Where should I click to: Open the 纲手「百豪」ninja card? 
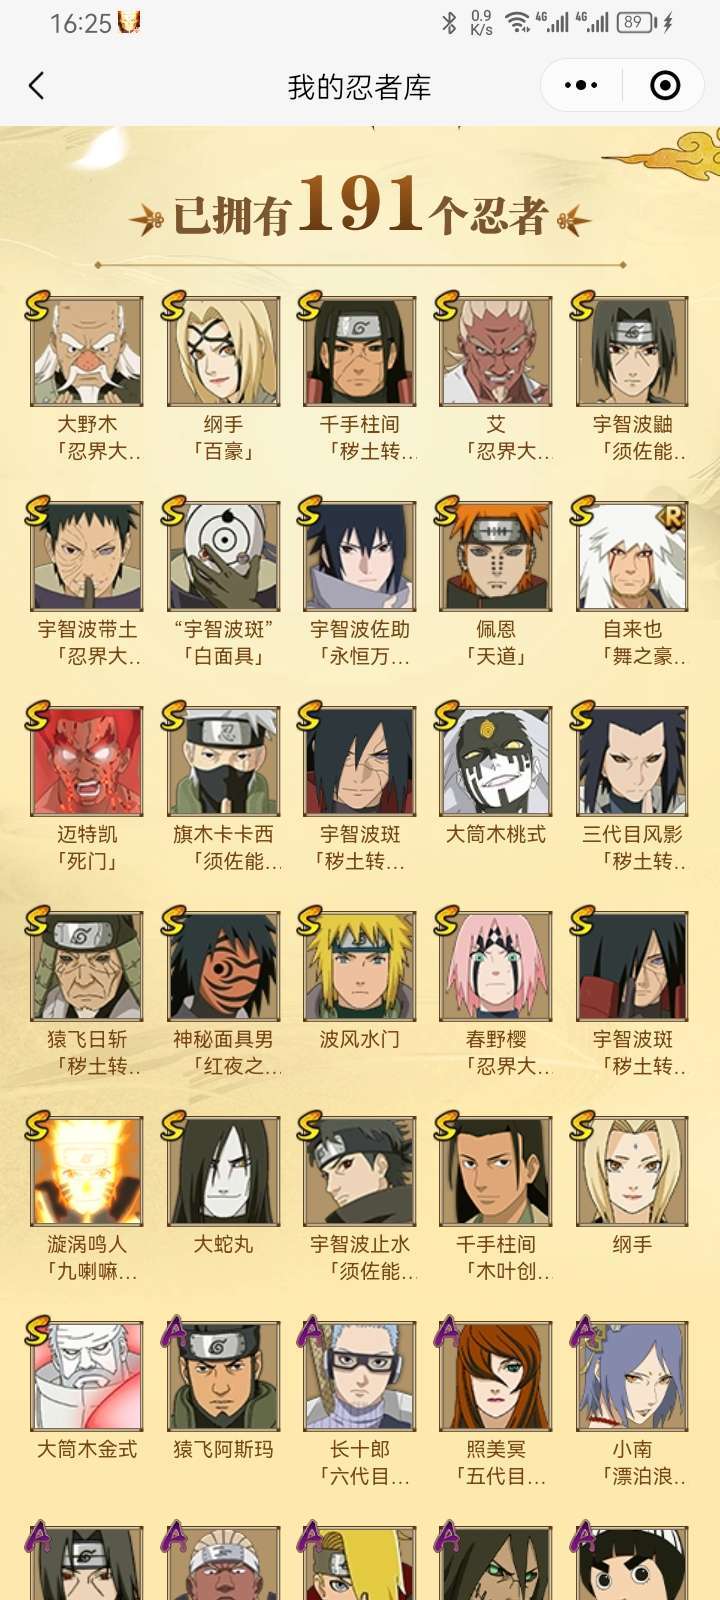tap(223, 351)
